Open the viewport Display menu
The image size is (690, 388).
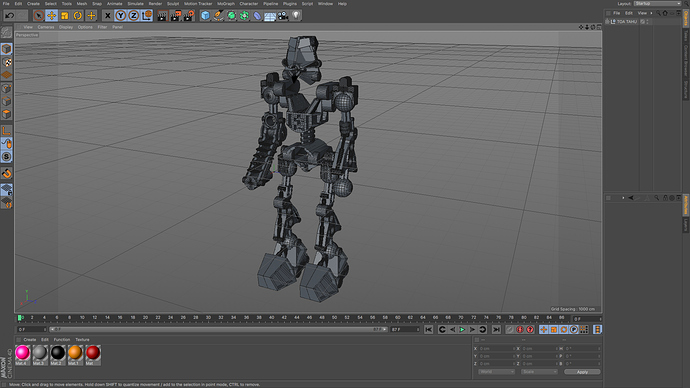(x=66, y=27)
